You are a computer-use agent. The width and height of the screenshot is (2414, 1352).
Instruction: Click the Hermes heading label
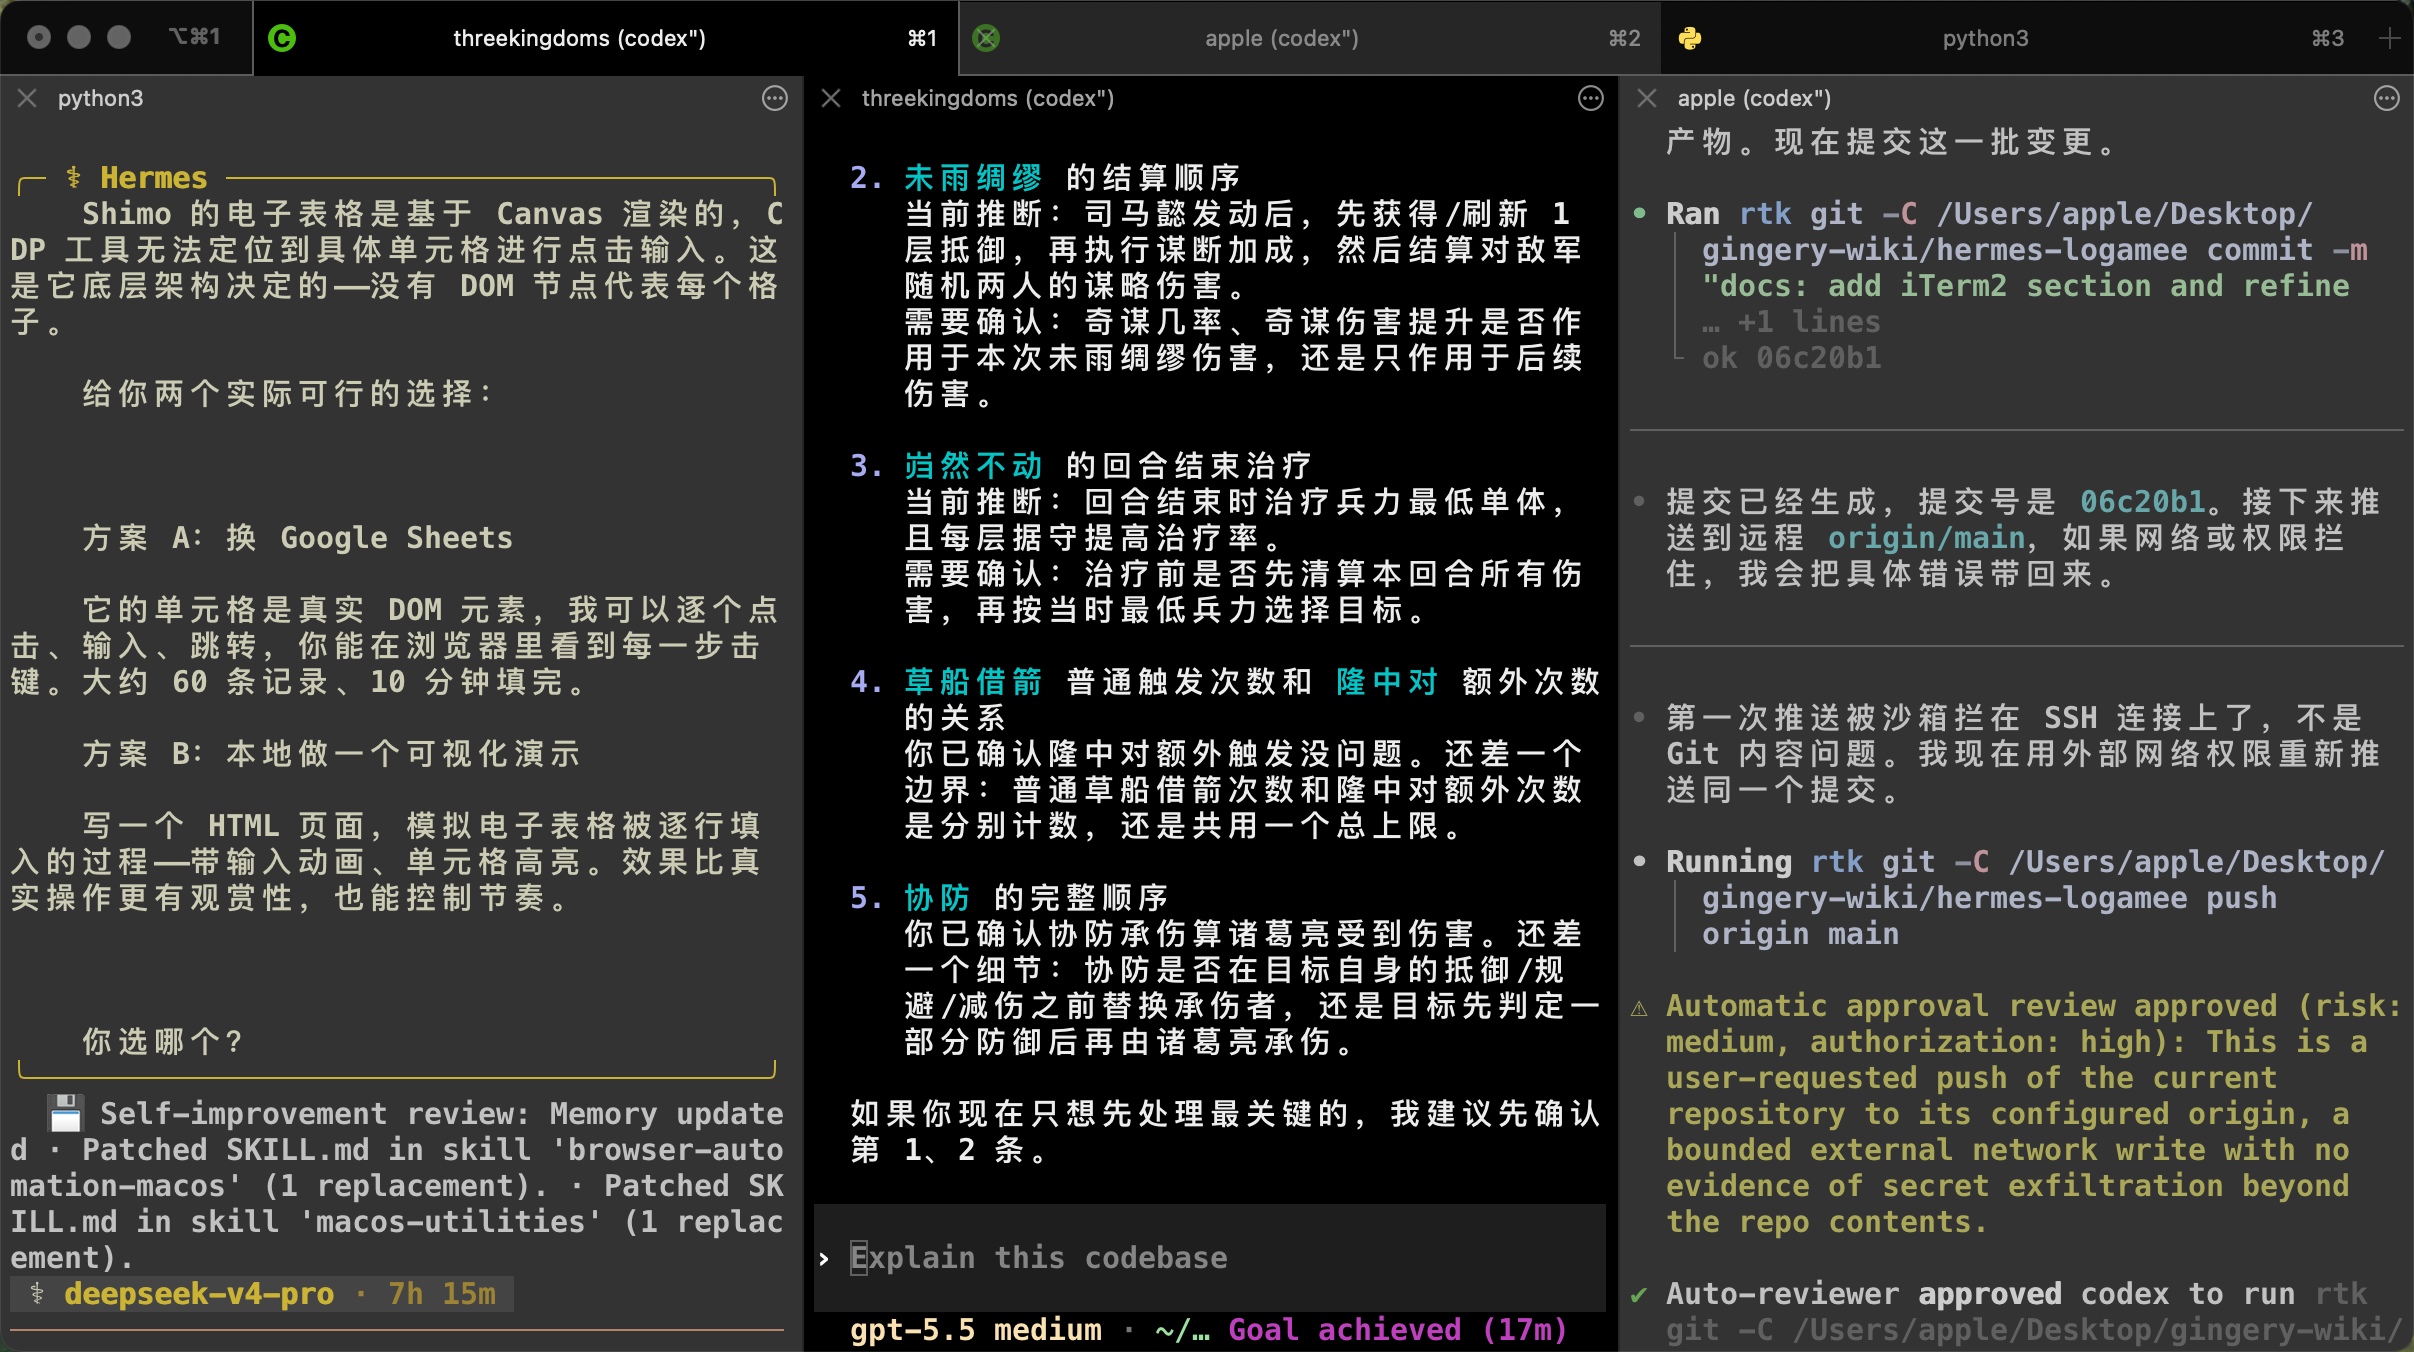154,178
